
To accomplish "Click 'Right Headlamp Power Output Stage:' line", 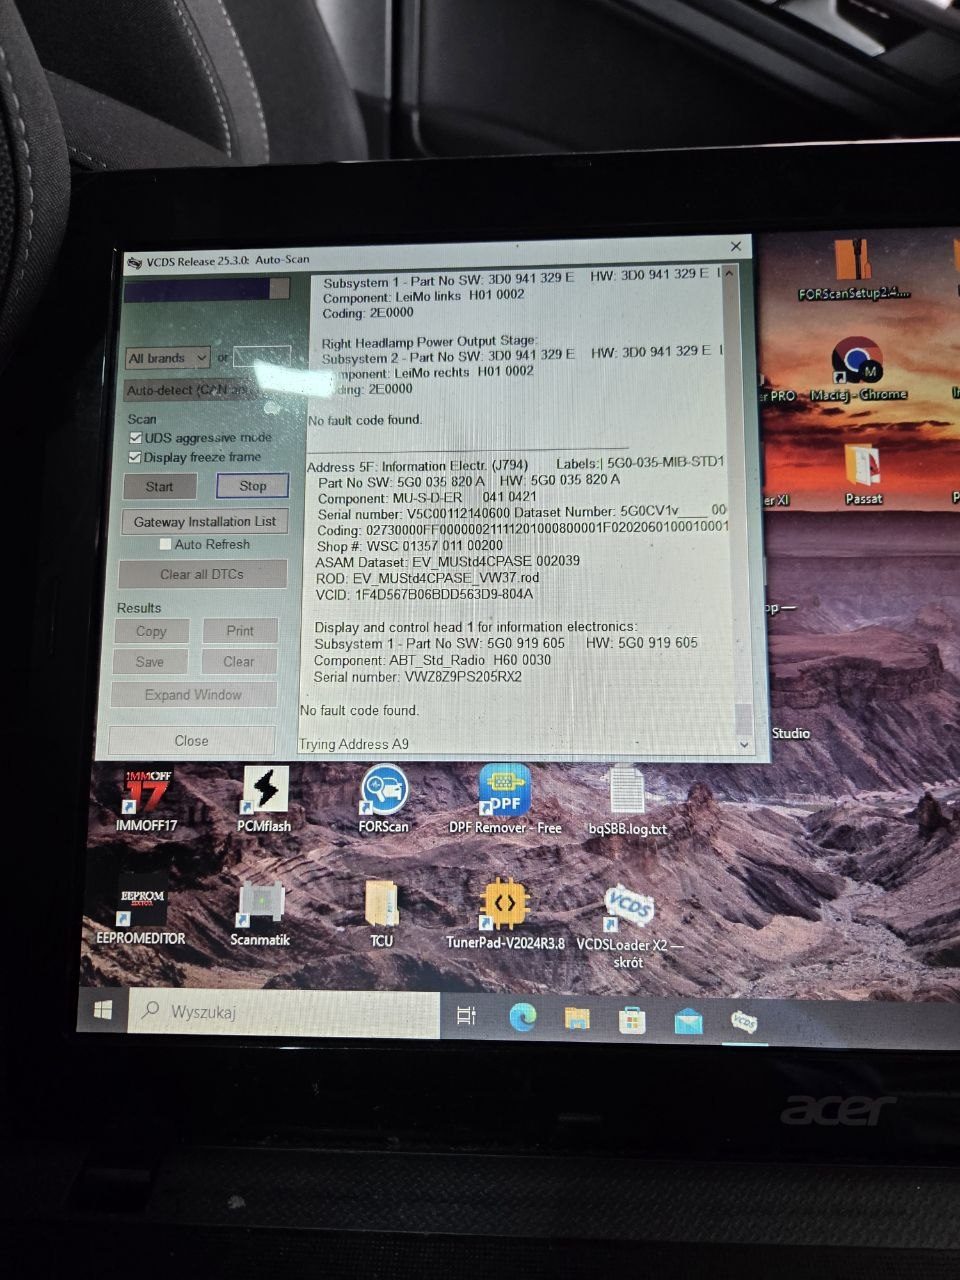I will [x=429, y=342].
